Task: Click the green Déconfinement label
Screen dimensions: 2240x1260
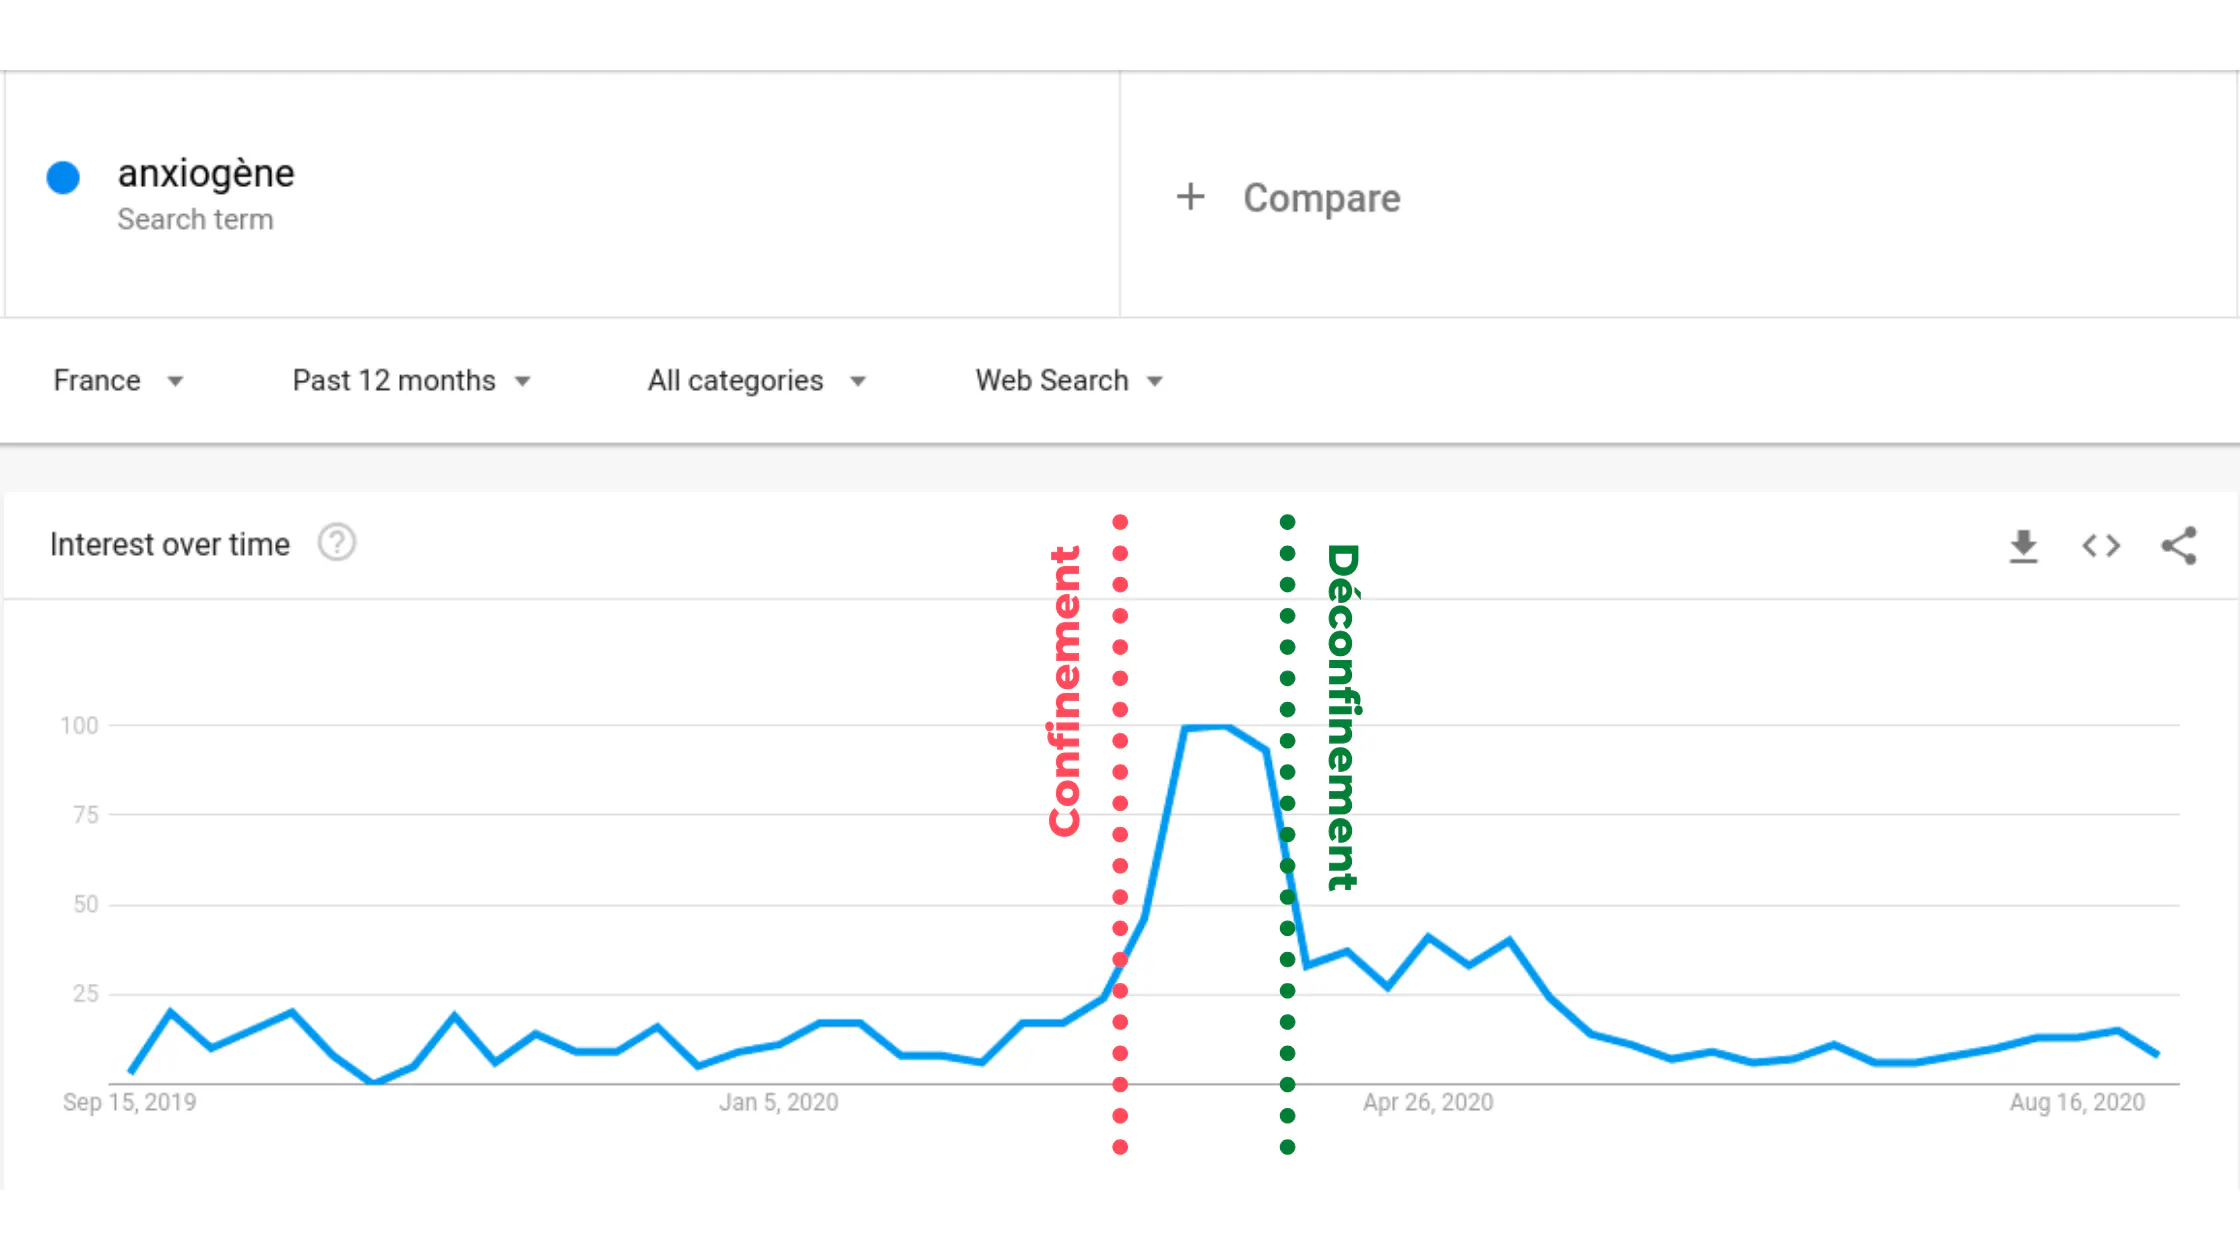Action: coord(1343,717)
